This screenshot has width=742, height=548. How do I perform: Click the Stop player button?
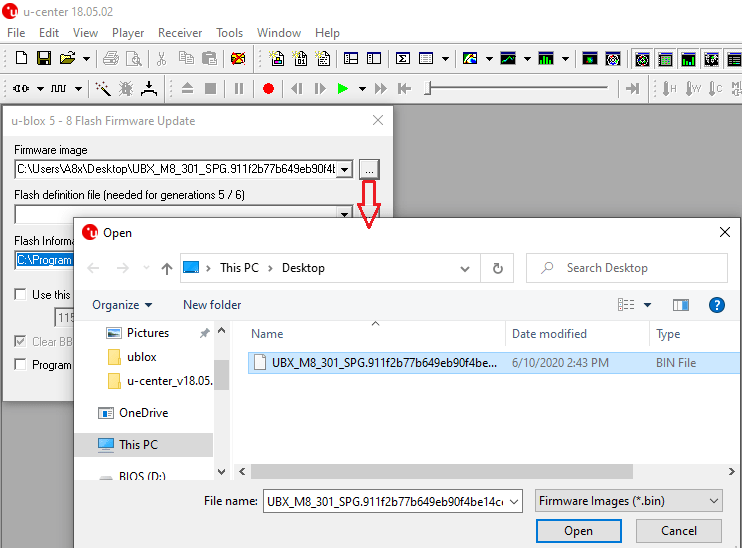click(211, 88)
